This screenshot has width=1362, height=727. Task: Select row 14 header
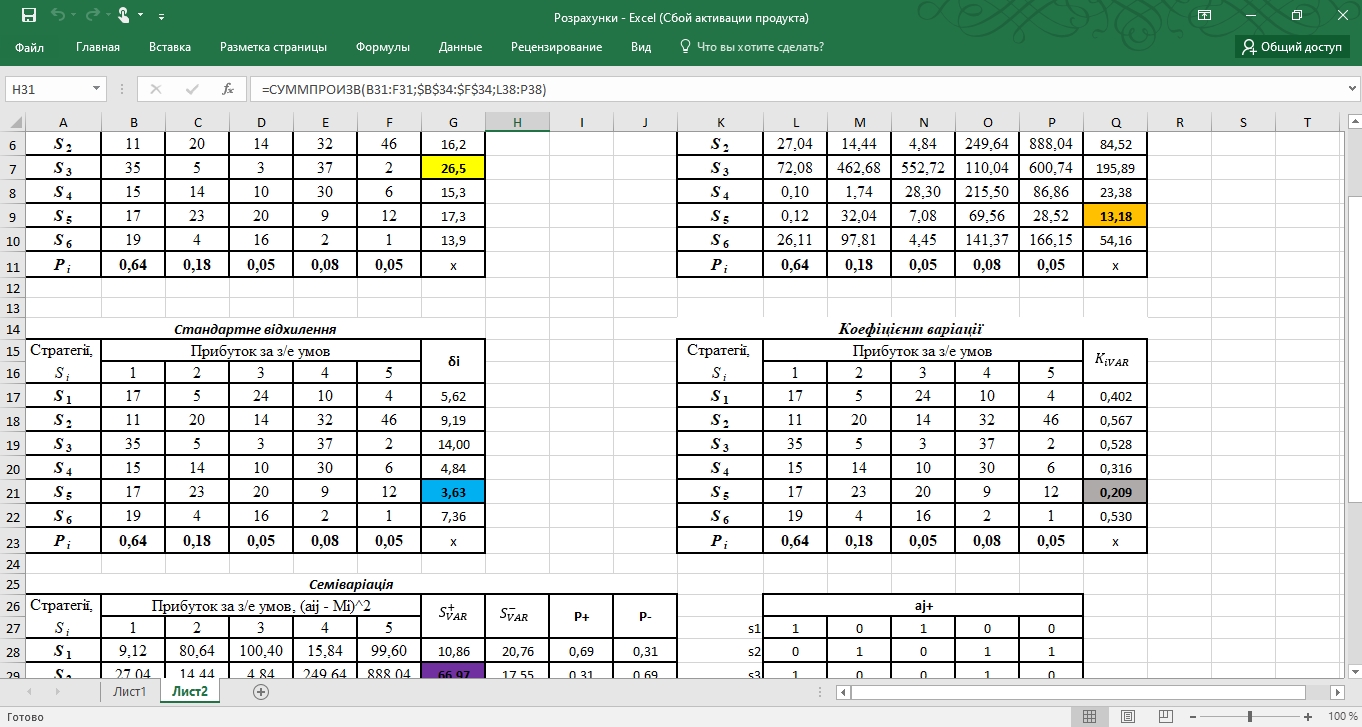pos(12,329)
